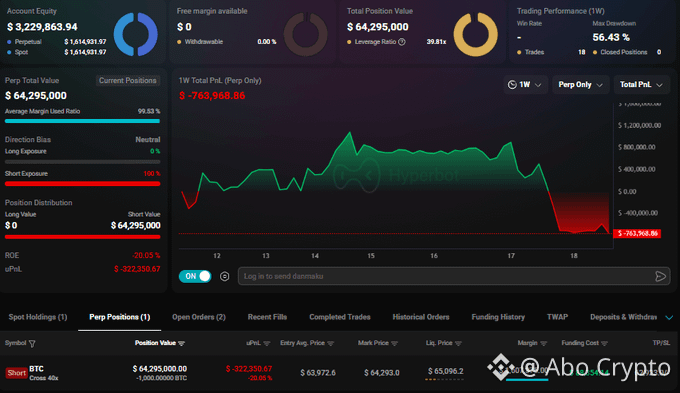Sort by uPnL column icon

267,343
